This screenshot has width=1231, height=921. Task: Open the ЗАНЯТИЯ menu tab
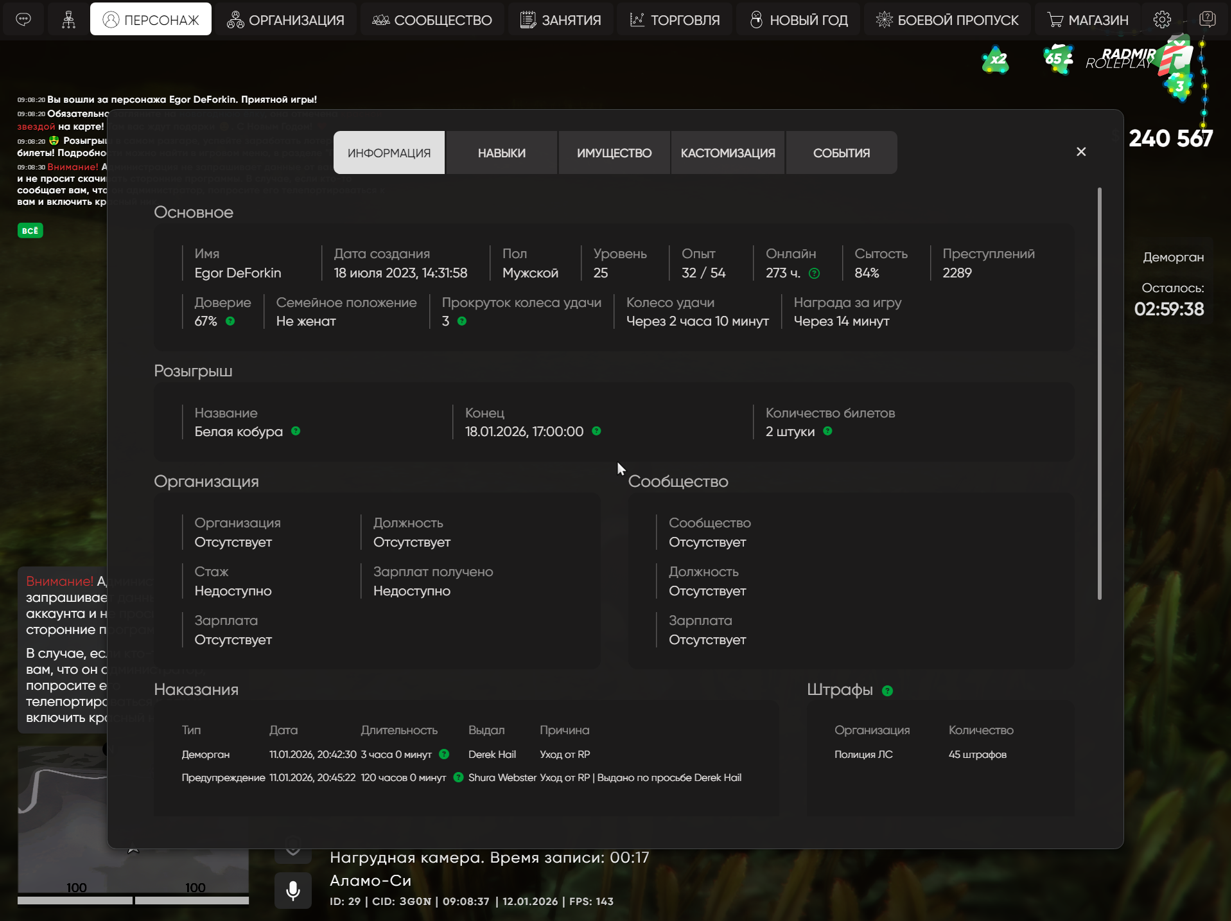pos(560,19)
